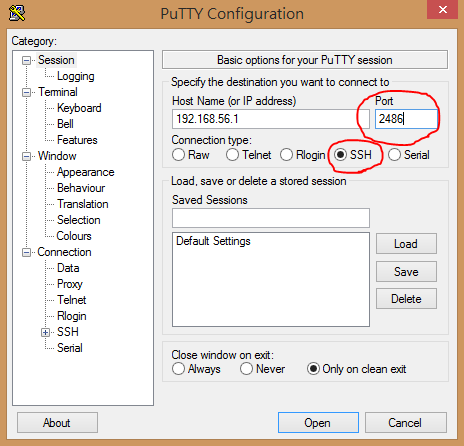Open the Appearance settings category

(85, 172)
